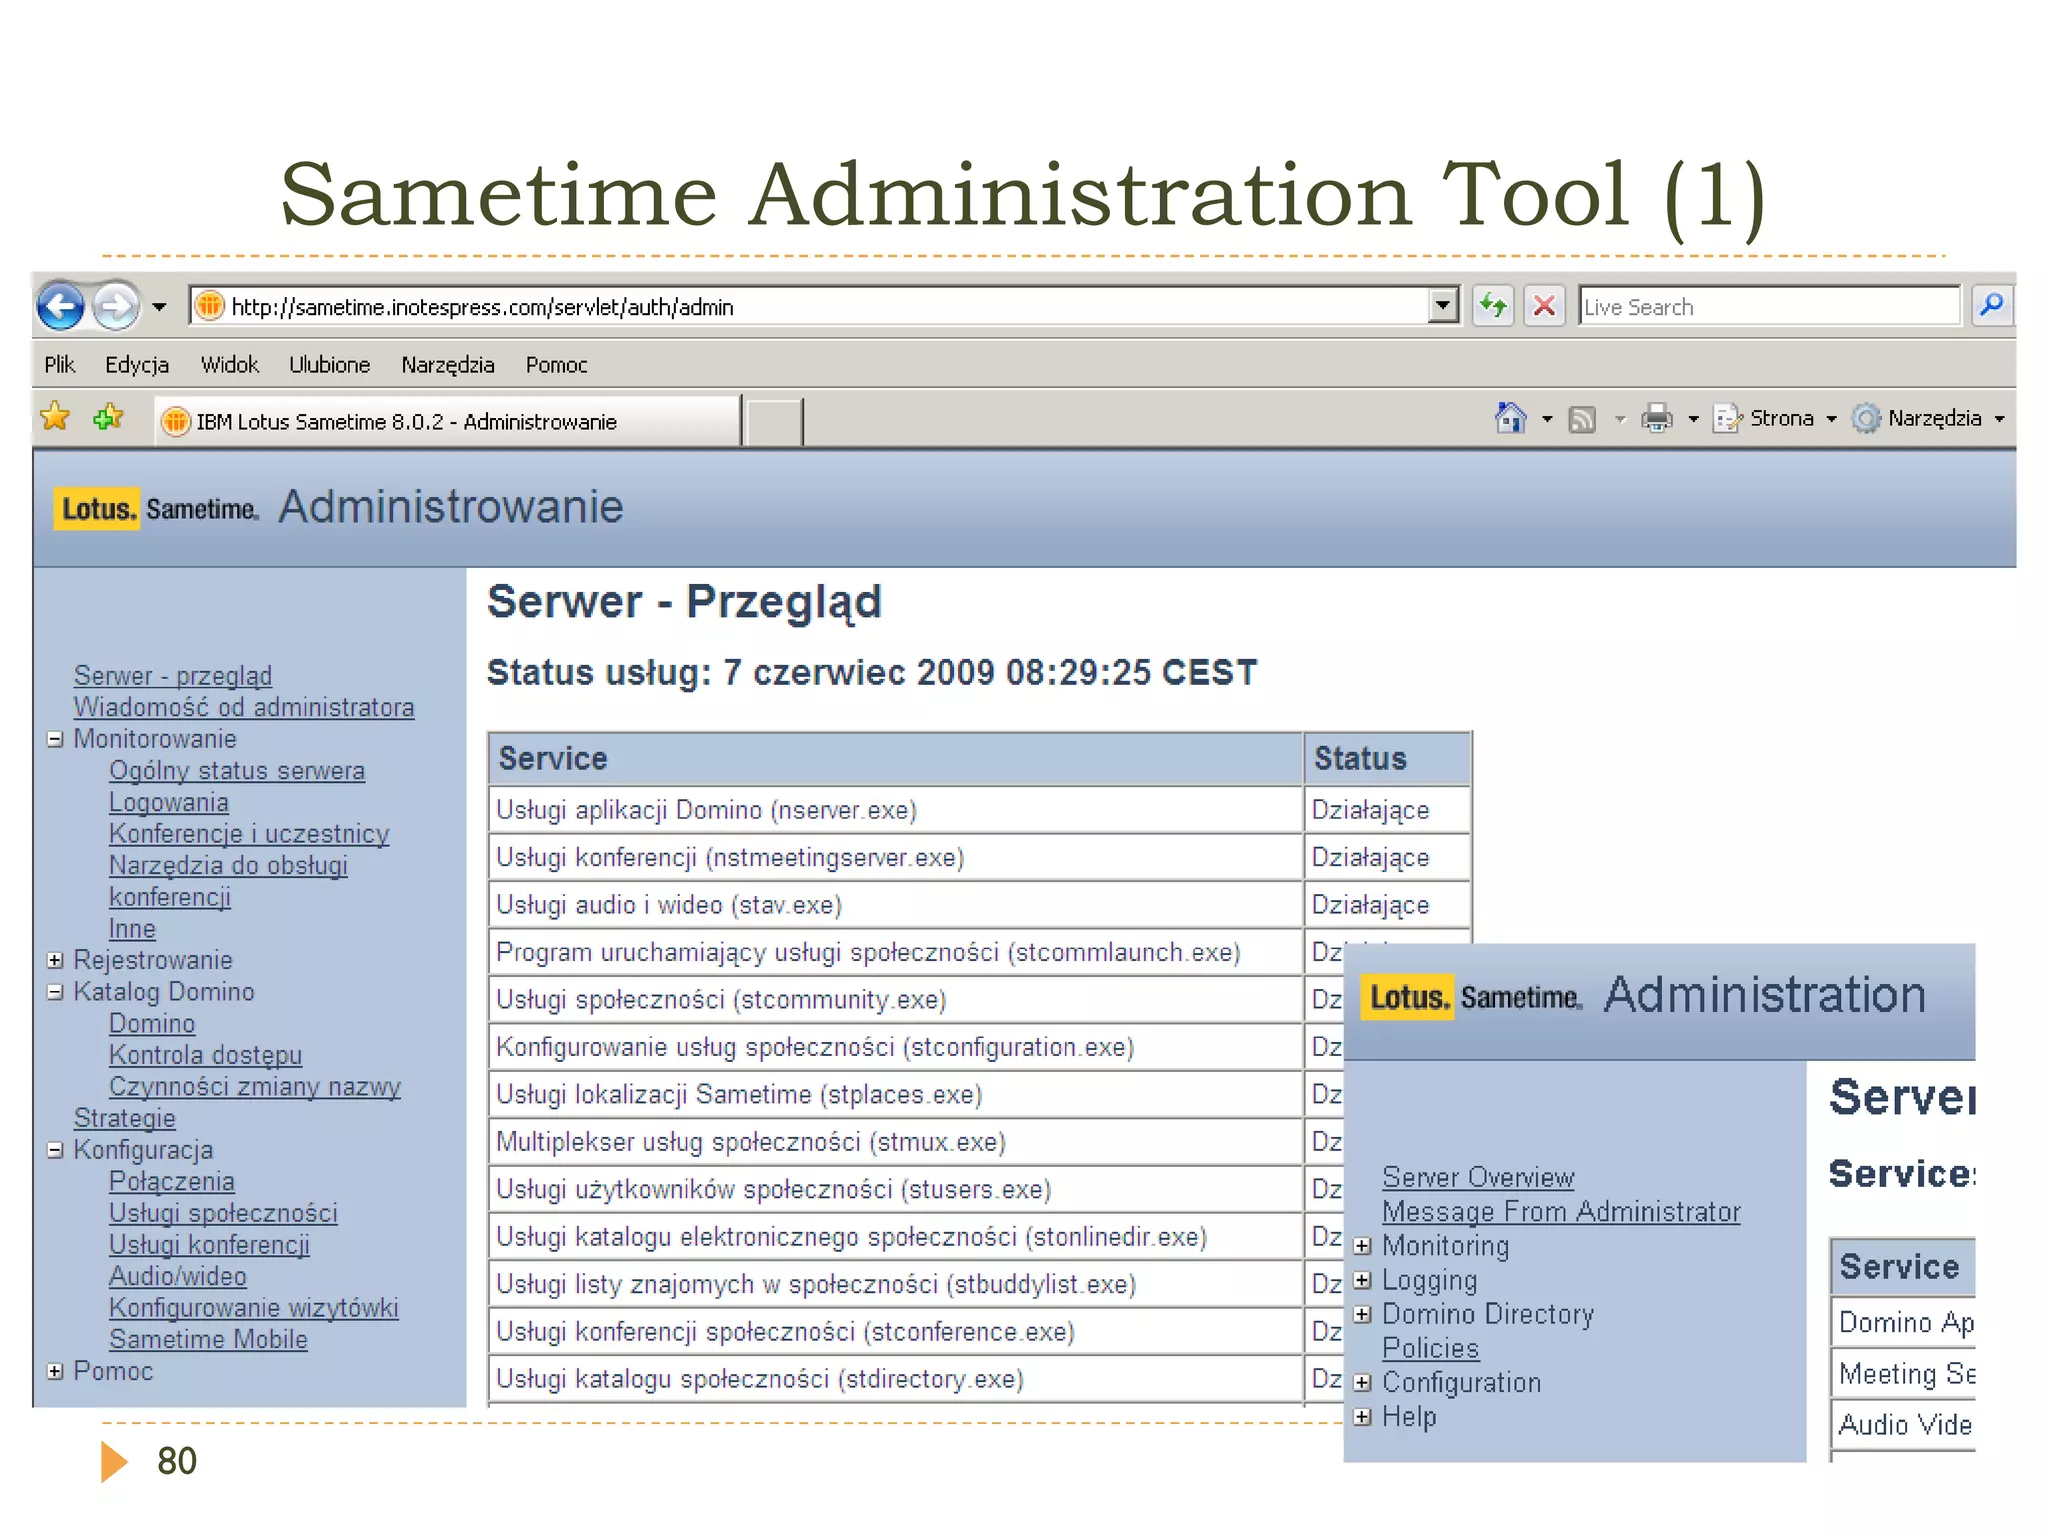Open the Plik menu
This screenshot has height=1536, width=2048.
[x=60, y=365]
